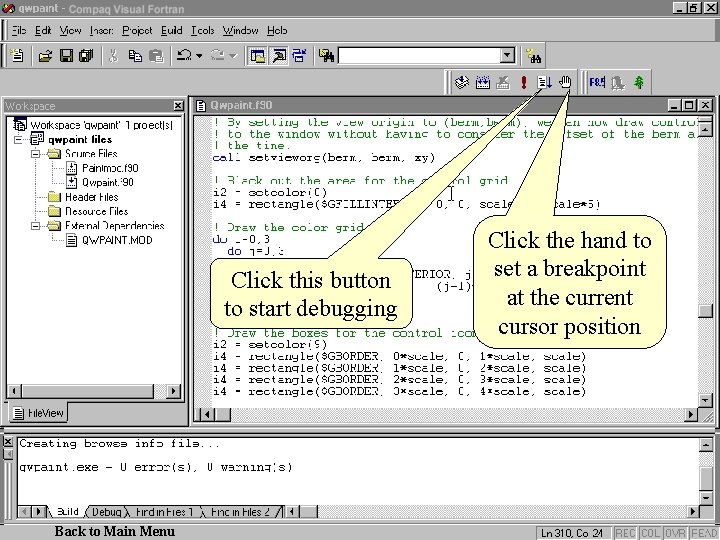The height and width of the screenshot is (540, 720).
Task: Toggle the Workspace window toolbar button
Action: point(258,56)
